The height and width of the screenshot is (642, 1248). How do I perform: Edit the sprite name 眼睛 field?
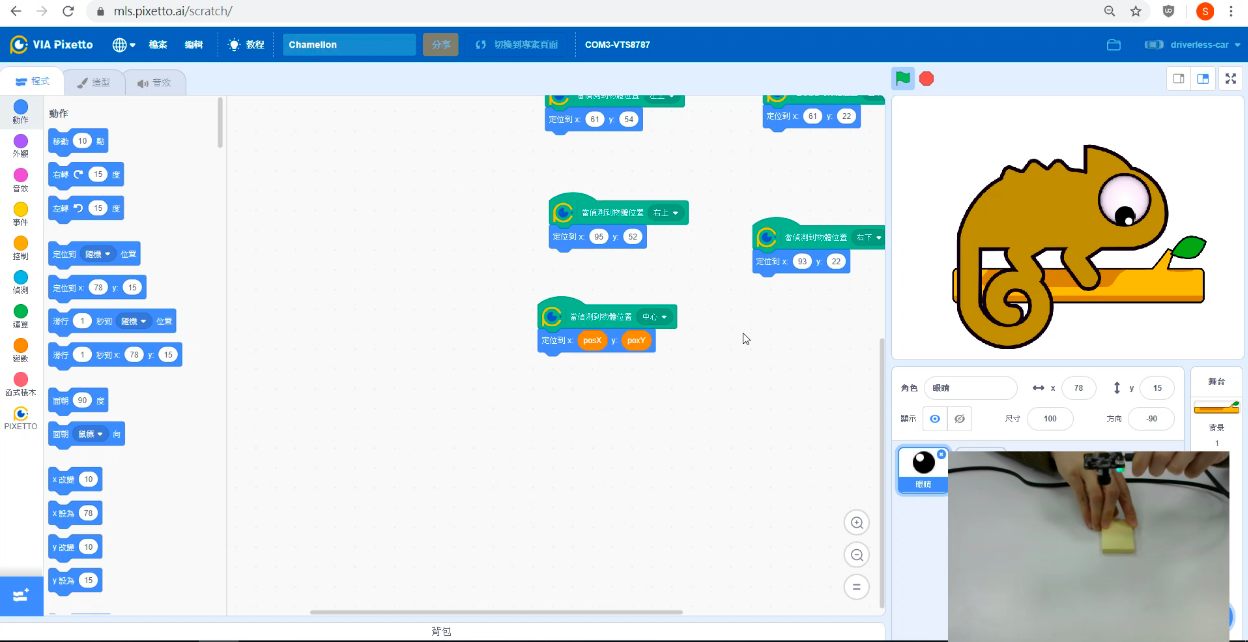click(971, 388)
